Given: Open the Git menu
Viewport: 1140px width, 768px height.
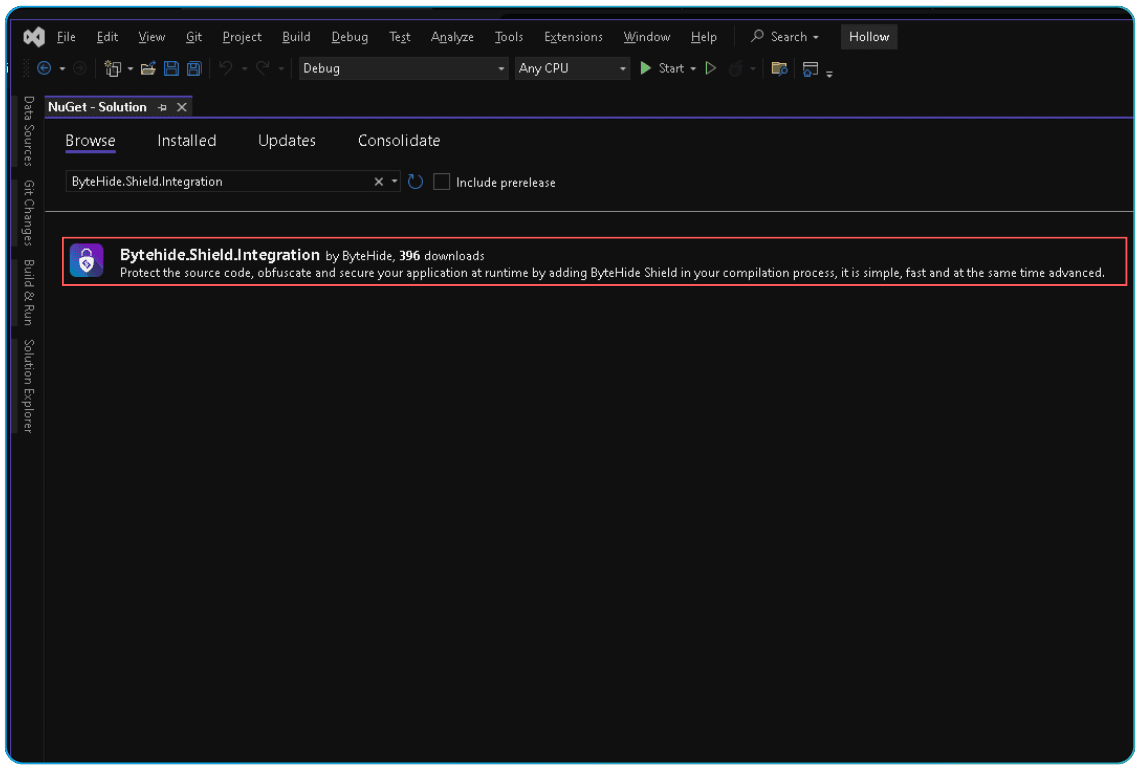Looking at the screenshot, I should point(194,37).
